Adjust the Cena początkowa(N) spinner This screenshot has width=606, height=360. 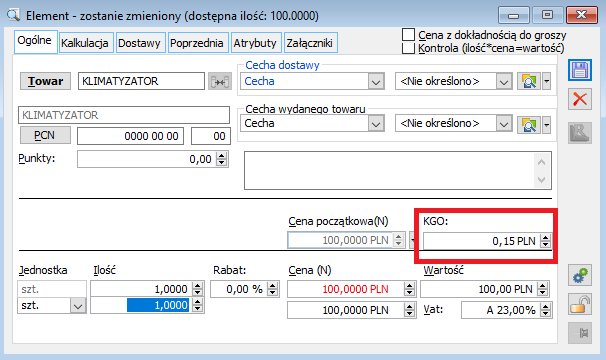click(x=398, y=240)
